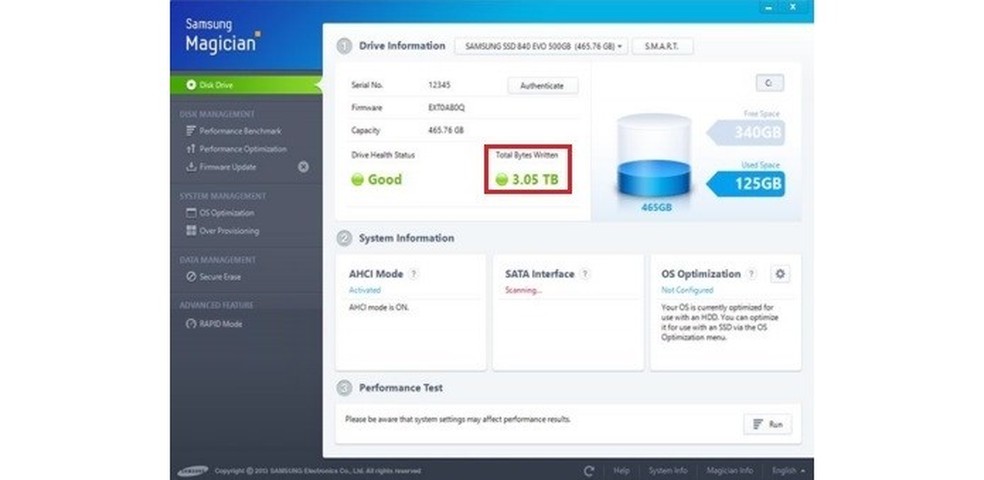Run the performance test

(x=767, y=424)
